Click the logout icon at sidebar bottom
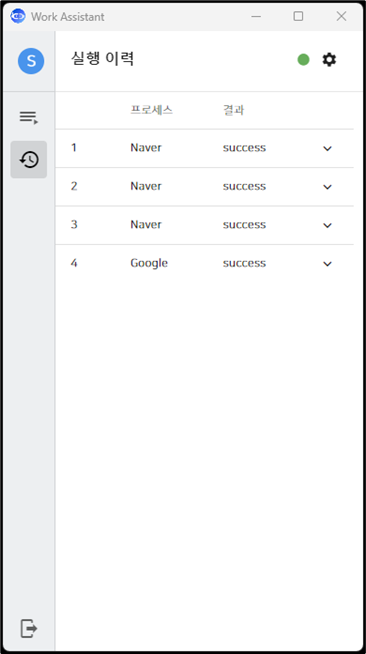 click(29, 628)
